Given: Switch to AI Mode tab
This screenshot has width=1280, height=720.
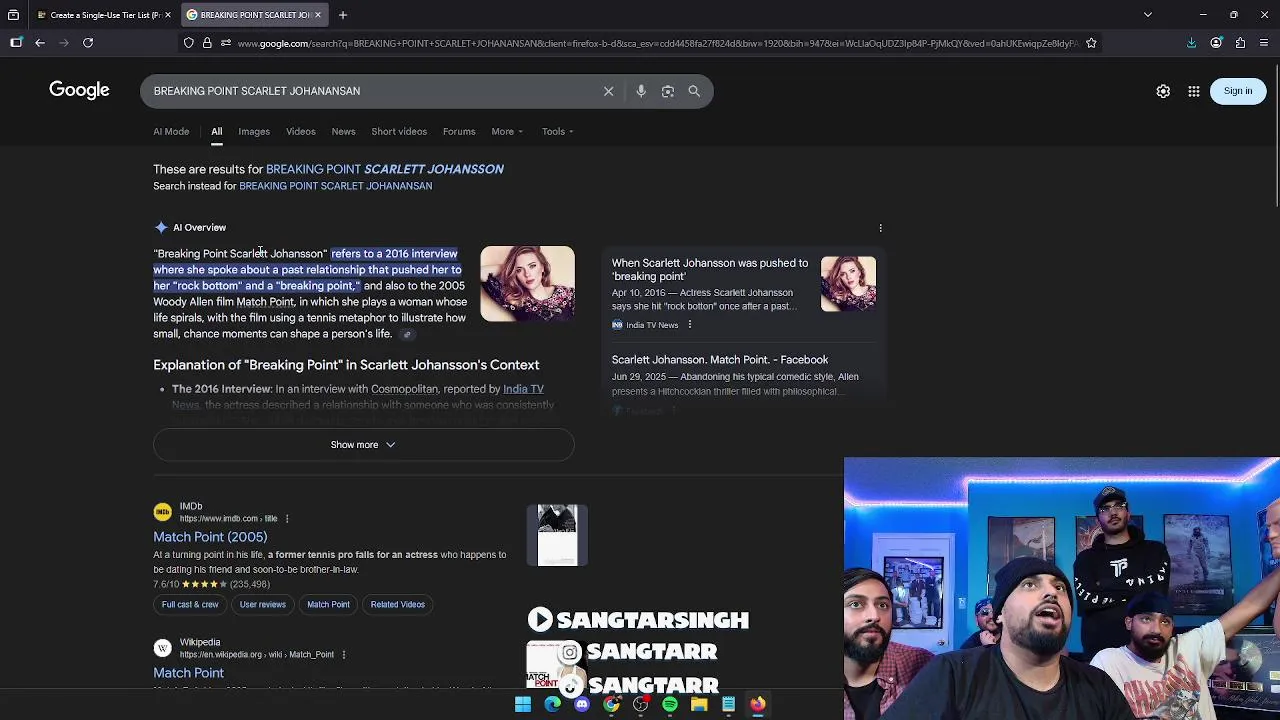Looking at the screenshot, I should pyautogui.click(x=171, y=132).
